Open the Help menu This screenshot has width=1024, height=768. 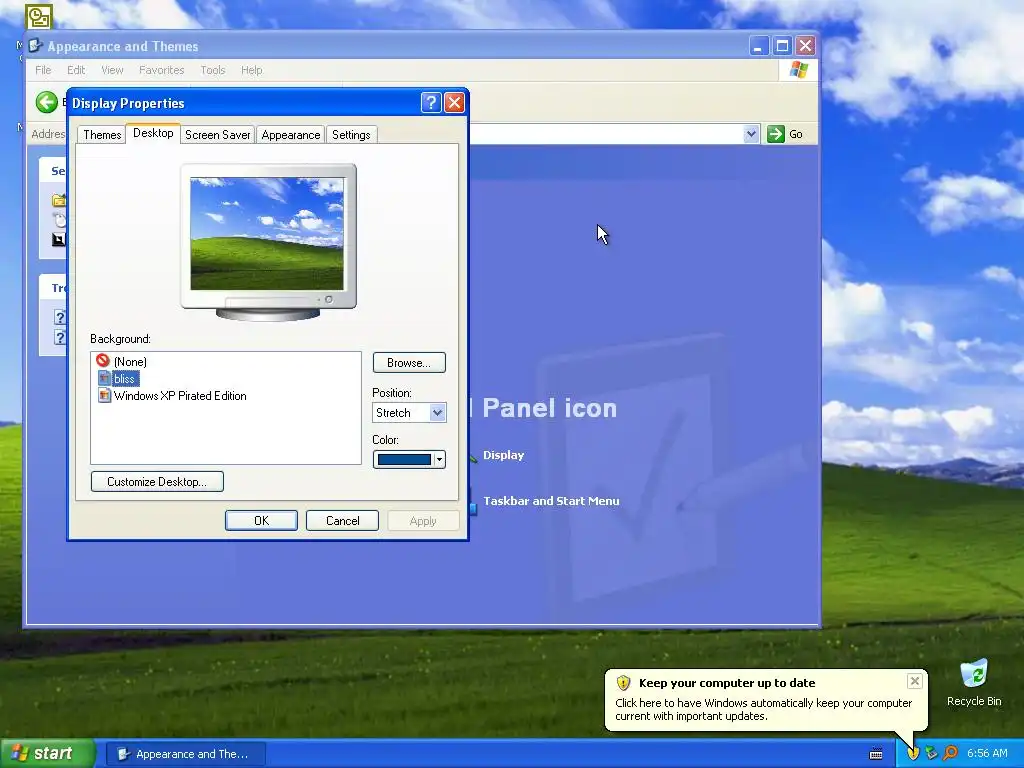[x=251, y=70]
